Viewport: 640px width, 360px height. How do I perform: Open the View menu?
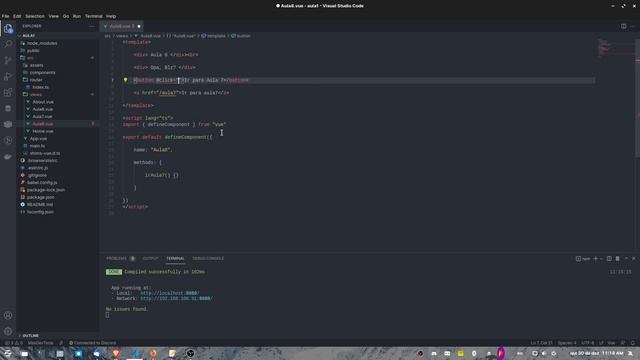pos(53,16)
